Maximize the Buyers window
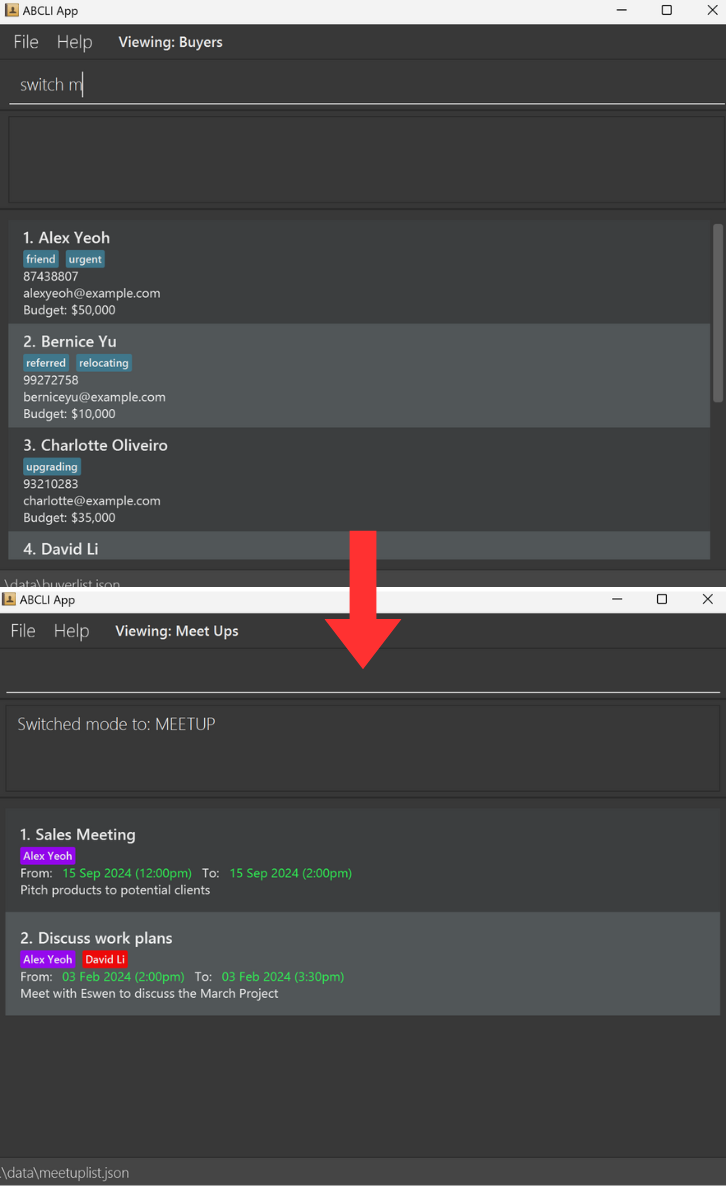The width and height of the screenshot is (726, 1186). [666, 11]
